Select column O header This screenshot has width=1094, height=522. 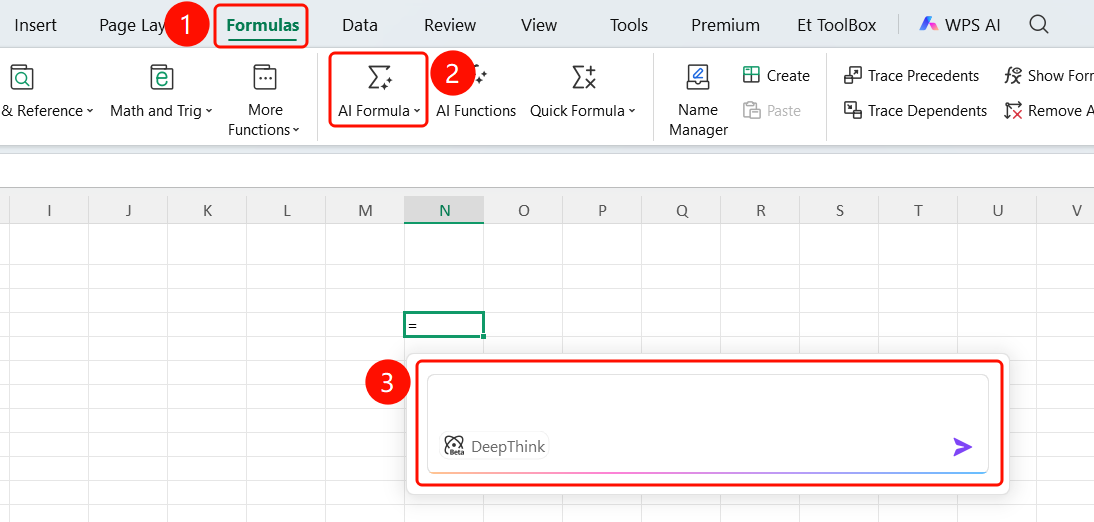(523, 210)
